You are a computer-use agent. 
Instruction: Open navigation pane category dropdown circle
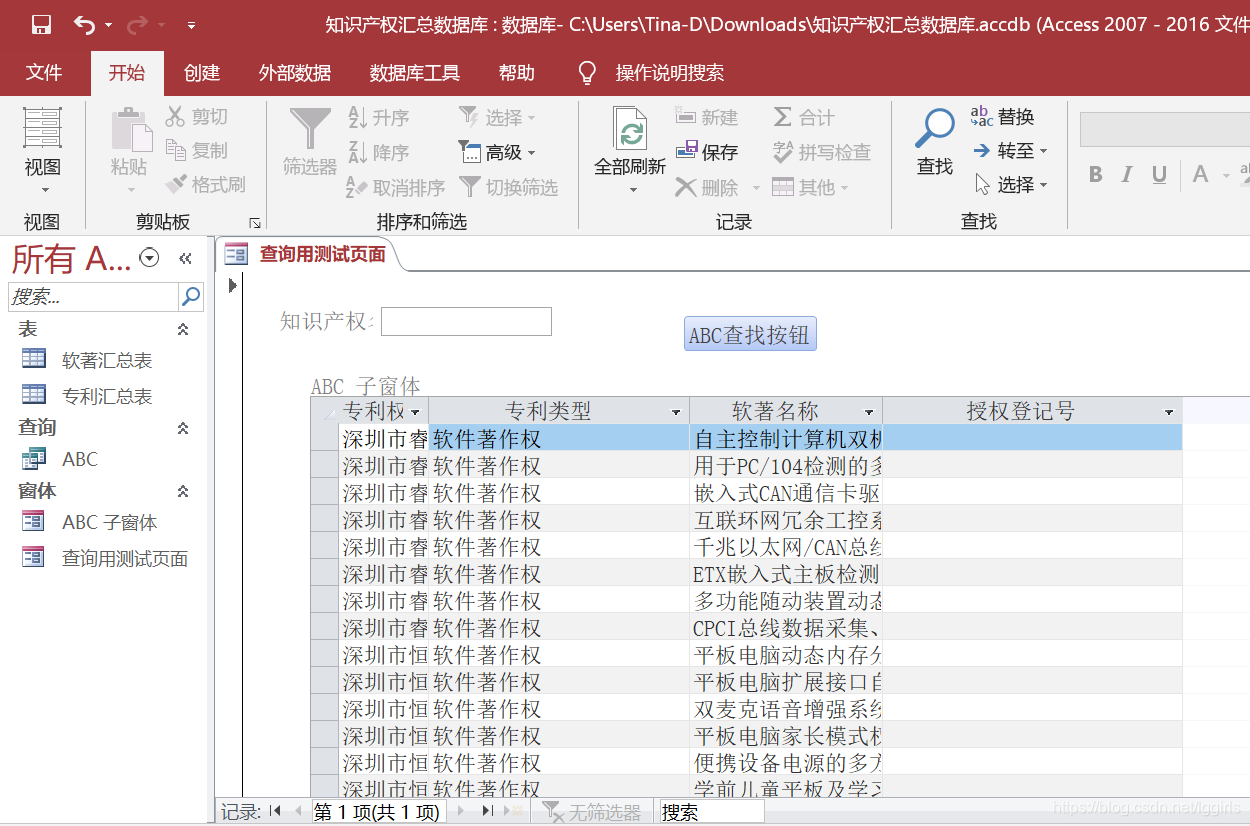pyautogui.click(x=150, y=258)
